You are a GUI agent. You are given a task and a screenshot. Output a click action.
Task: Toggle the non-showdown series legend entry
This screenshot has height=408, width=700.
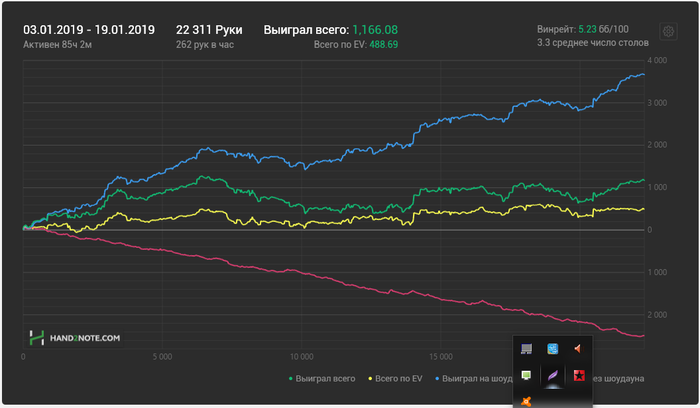click(x=618, y=379)
